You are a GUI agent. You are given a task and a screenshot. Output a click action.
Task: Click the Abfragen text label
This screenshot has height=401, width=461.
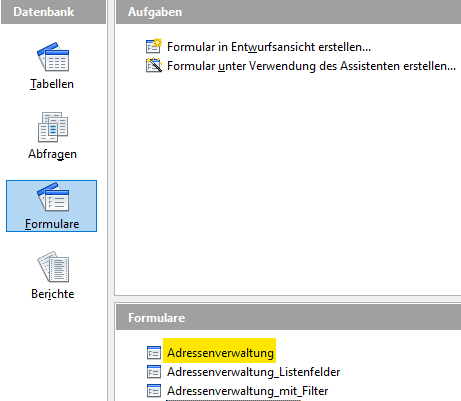(52, 154)
